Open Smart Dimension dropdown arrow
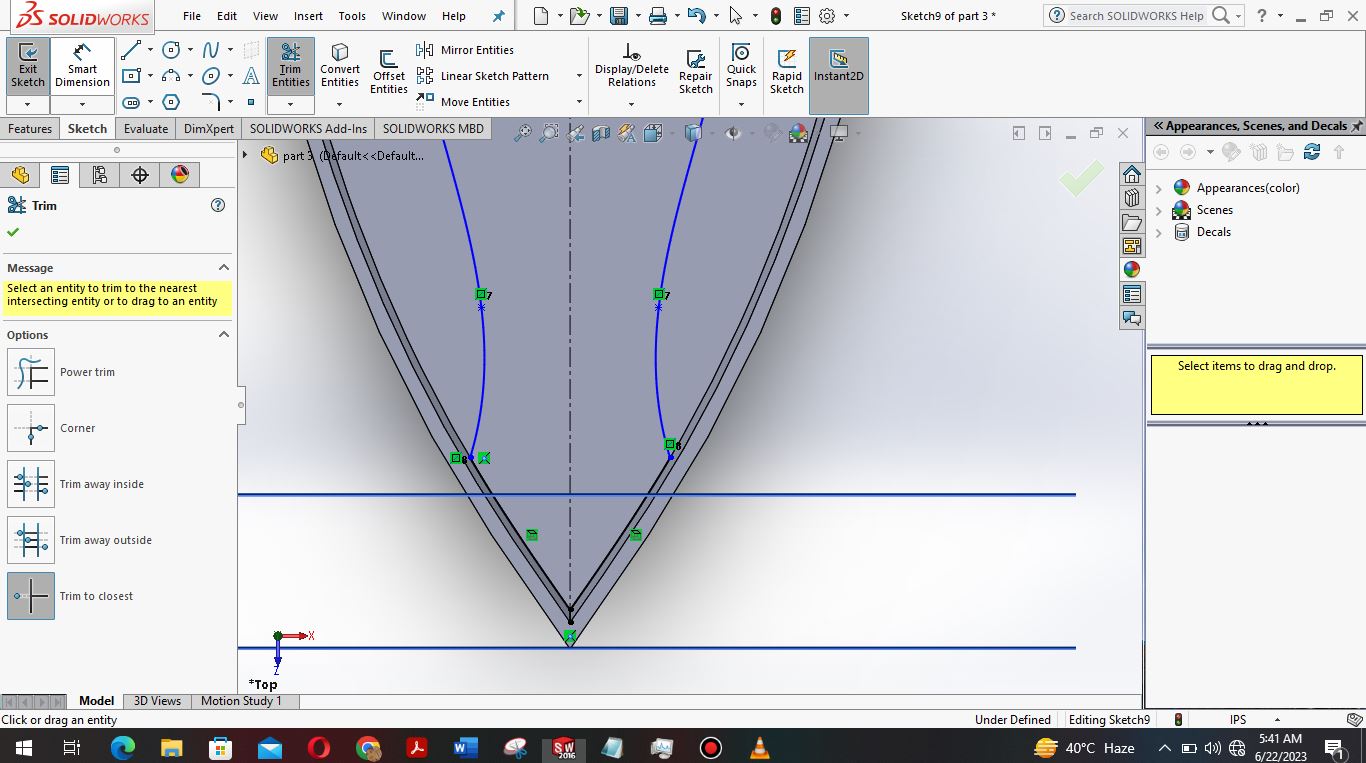The height and width of the screenshot is (763, 1366). (x=82, y=104)
